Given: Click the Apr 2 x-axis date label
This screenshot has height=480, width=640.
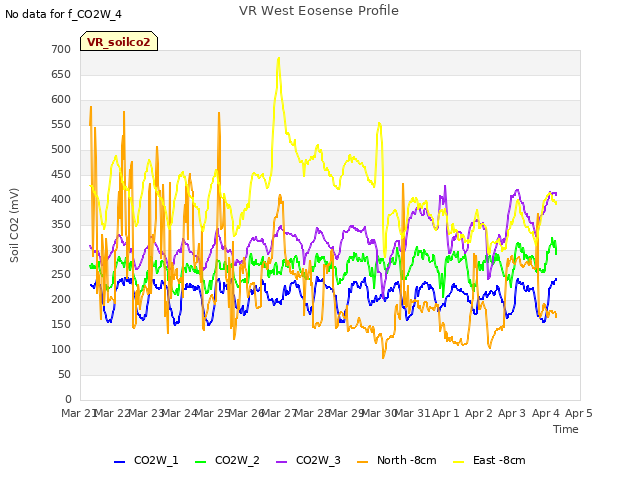Looking at the screenshot, I should pos(479,413).
